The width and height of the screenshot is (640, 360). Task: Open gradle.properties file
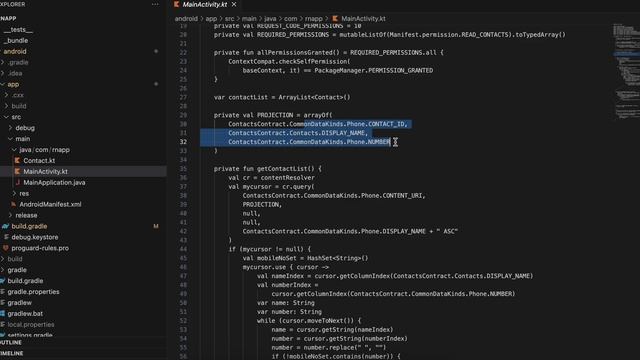(x=33, y=291)
